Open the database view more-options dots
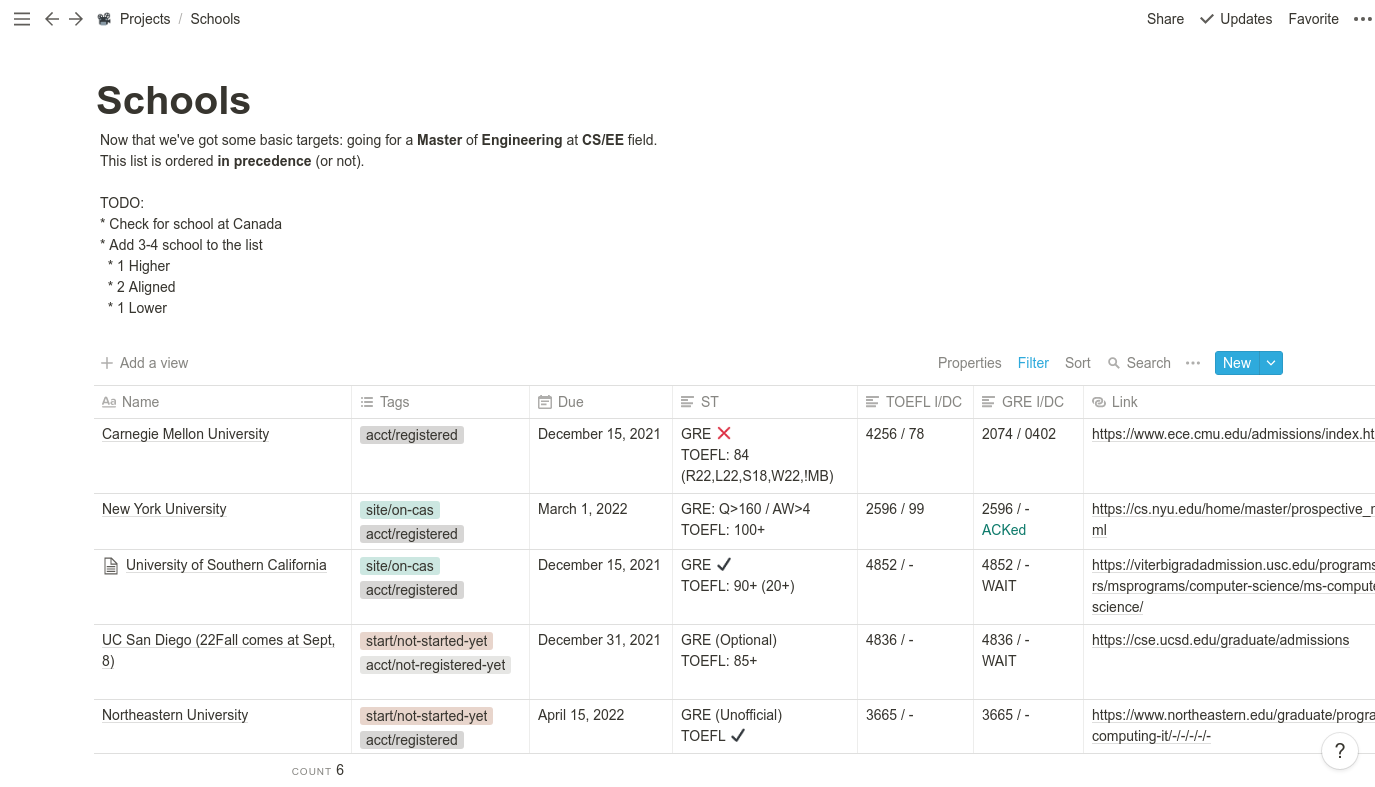 click(1193, 363)
